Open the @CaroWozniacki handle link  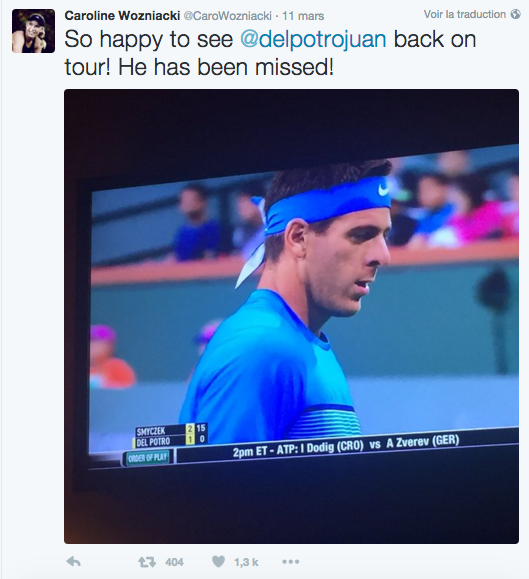[227, 16]
